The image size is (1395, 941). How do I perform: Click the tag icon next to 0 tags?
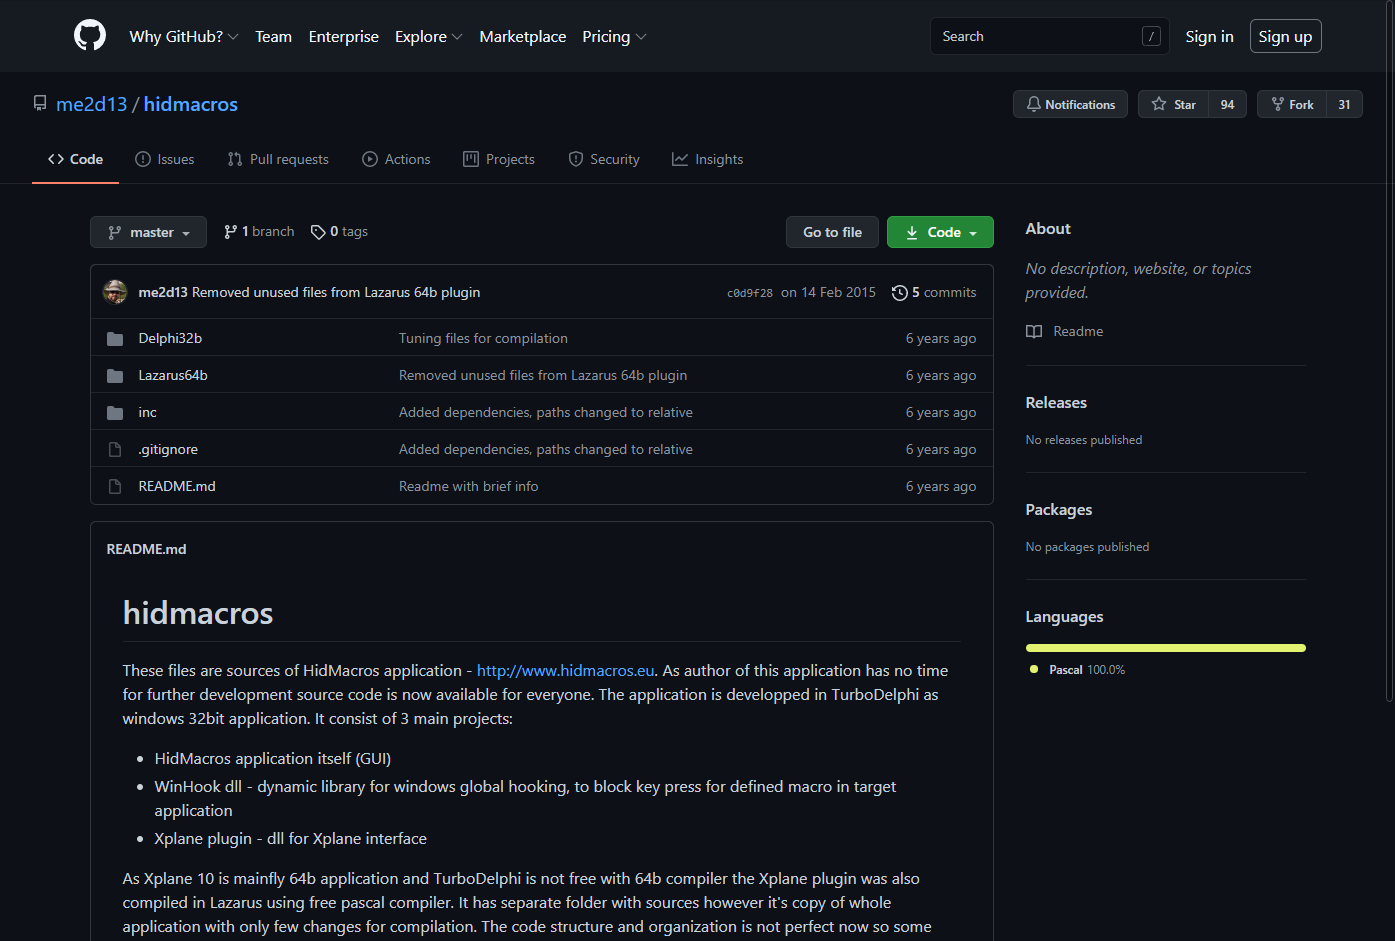[318, 232]
